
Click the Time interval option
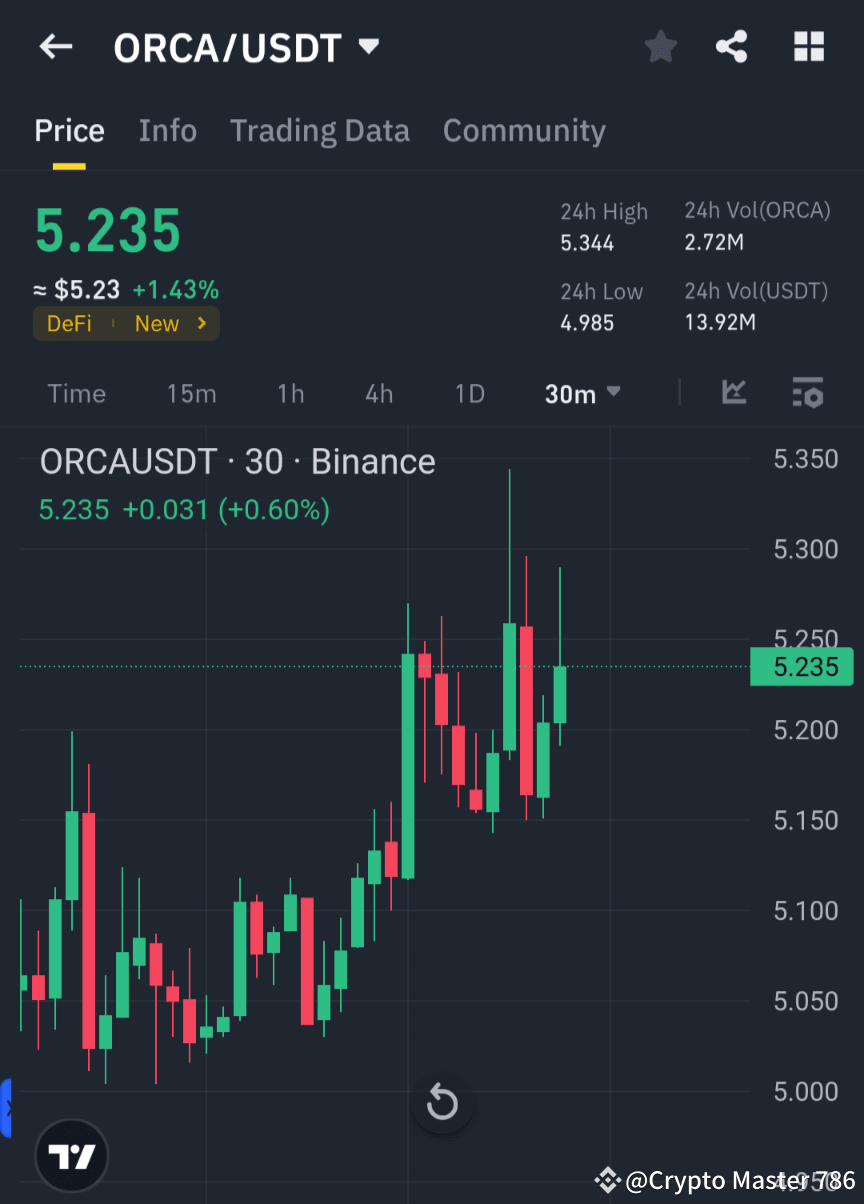click(77, 393)
